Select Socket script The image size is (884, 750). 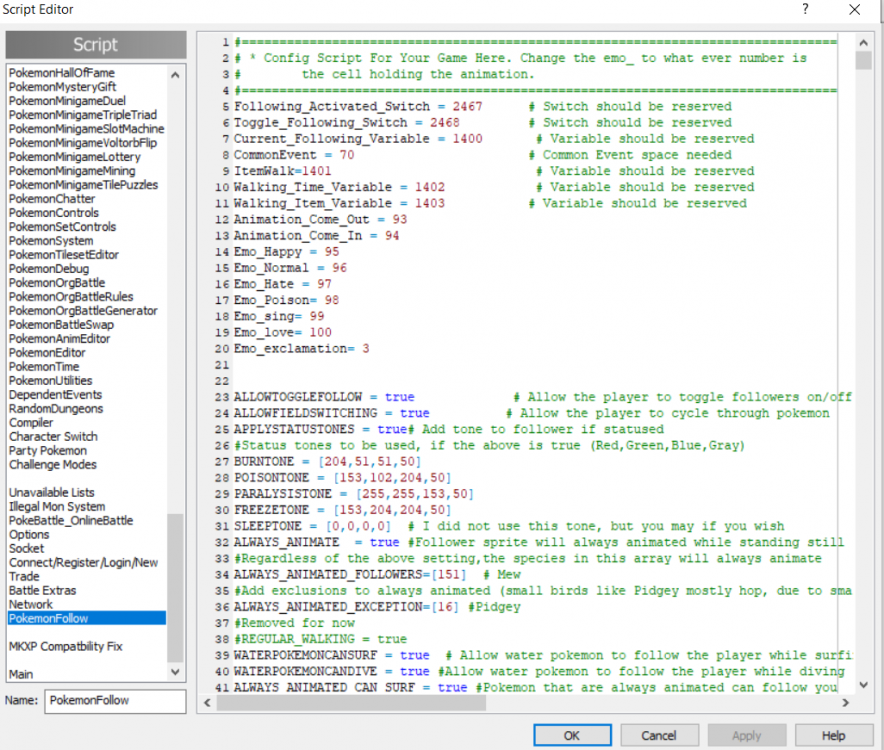[x=26, y=549]
